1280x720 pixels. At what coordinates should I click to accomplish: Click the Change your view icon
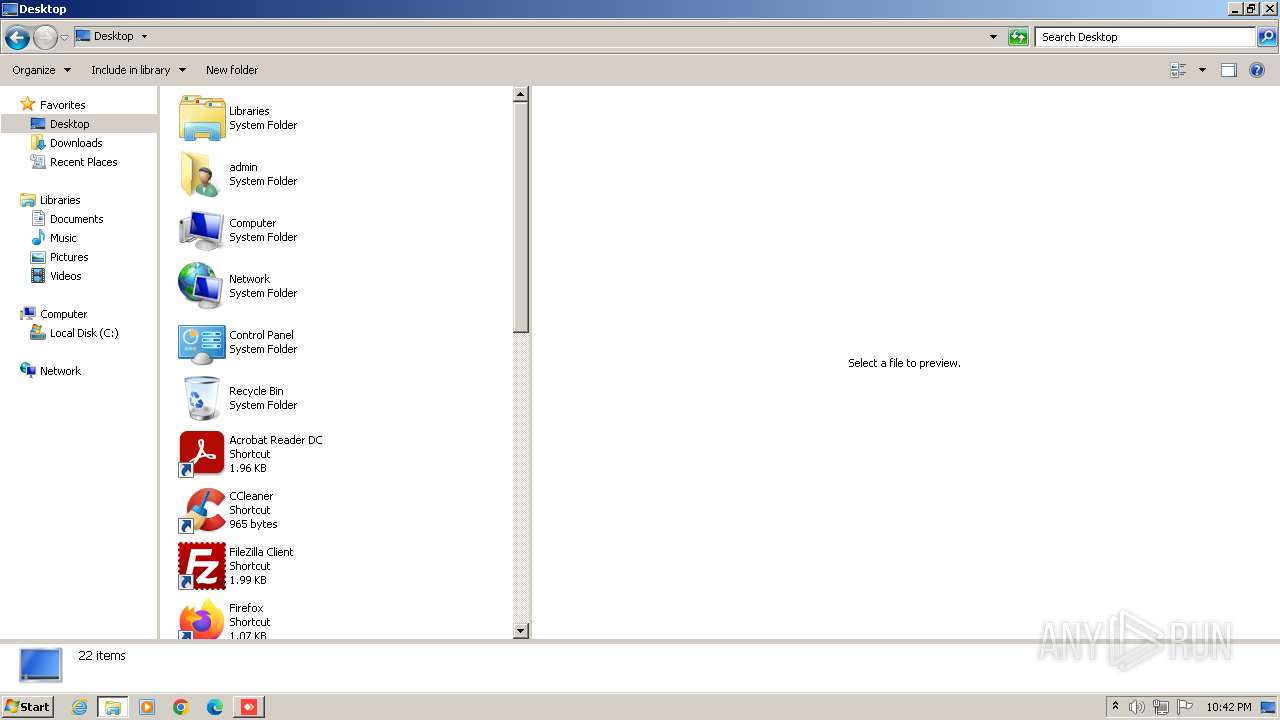1178,70
